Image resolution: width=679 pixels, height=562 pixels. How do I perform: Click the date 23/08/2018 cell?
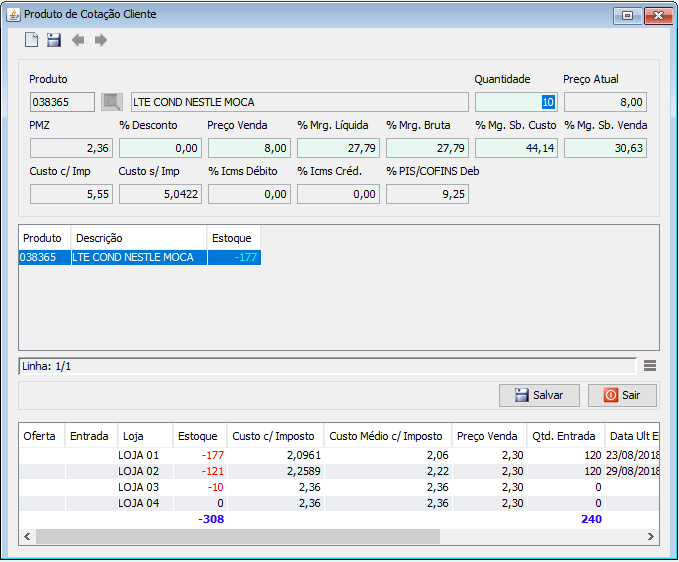(x=632, y=455)
